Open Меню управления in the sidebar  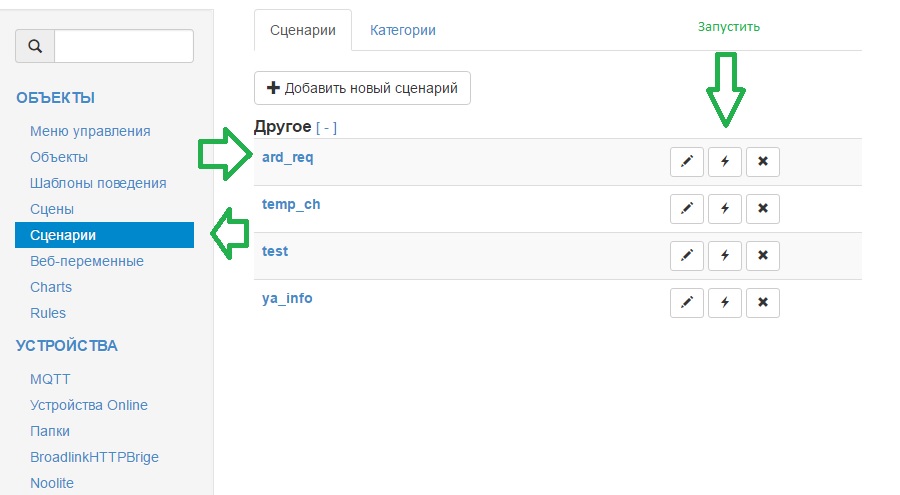[90, 131]
